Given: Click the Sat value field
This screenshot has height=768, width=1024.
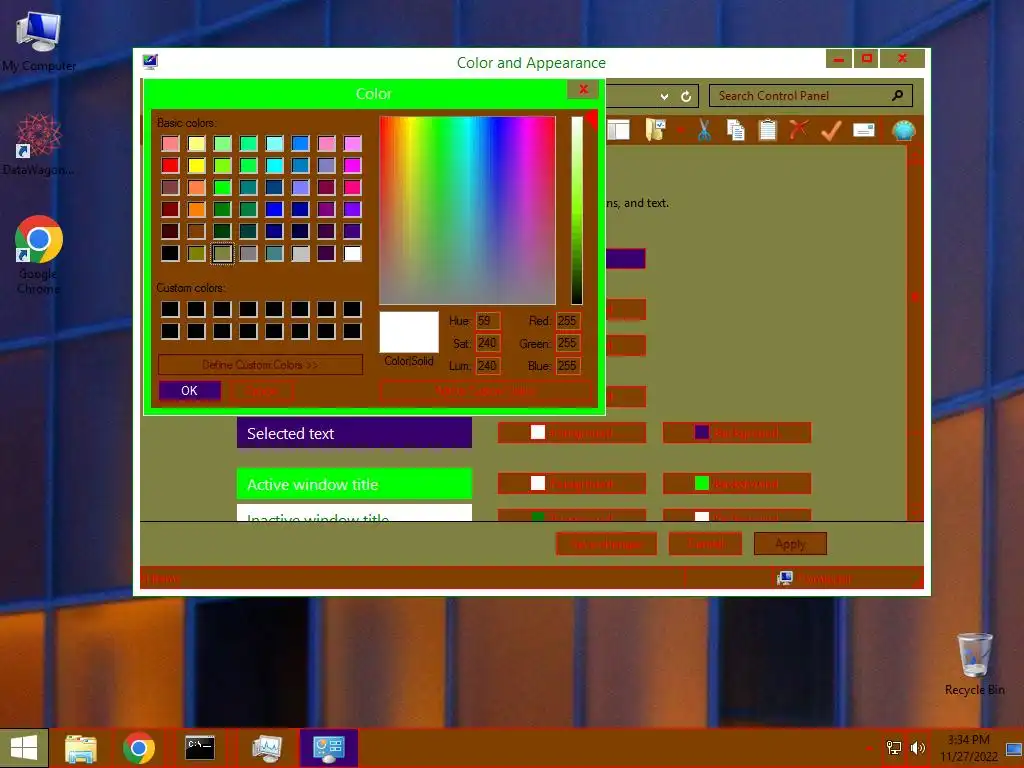Looking at the screenshot, I should point(487,343).
